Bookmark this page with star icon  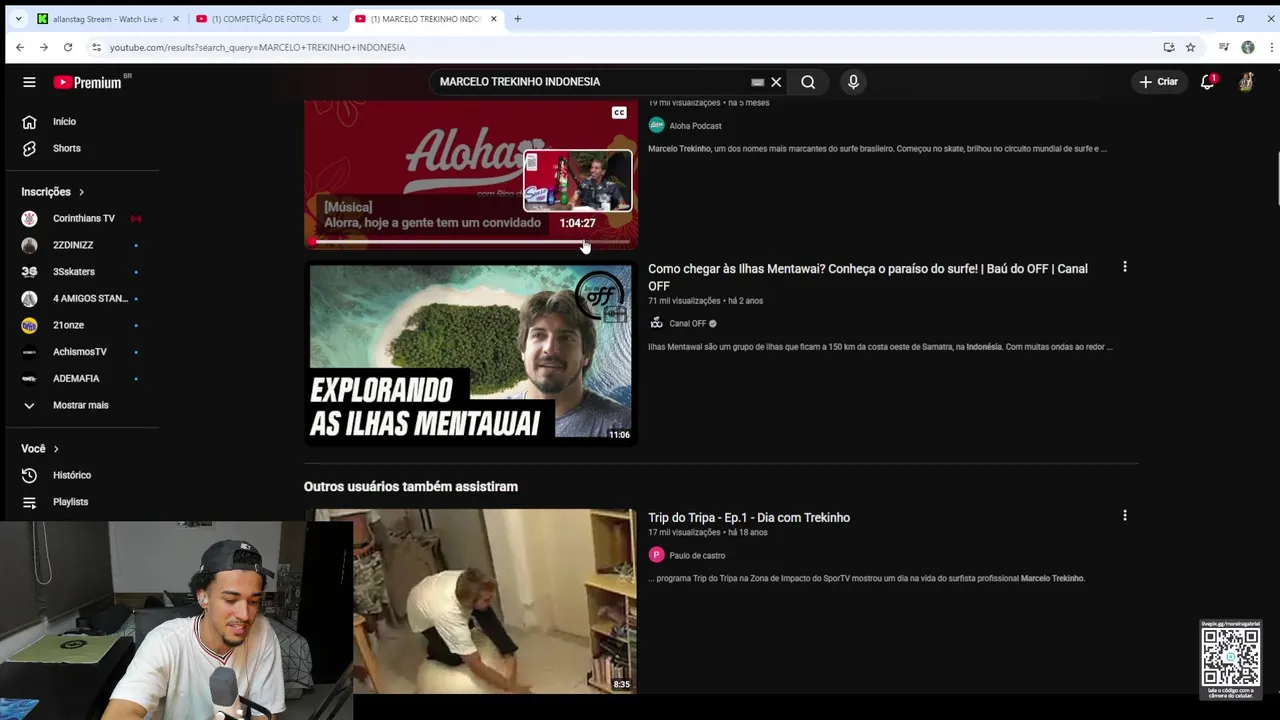[x=1190, y=47]
